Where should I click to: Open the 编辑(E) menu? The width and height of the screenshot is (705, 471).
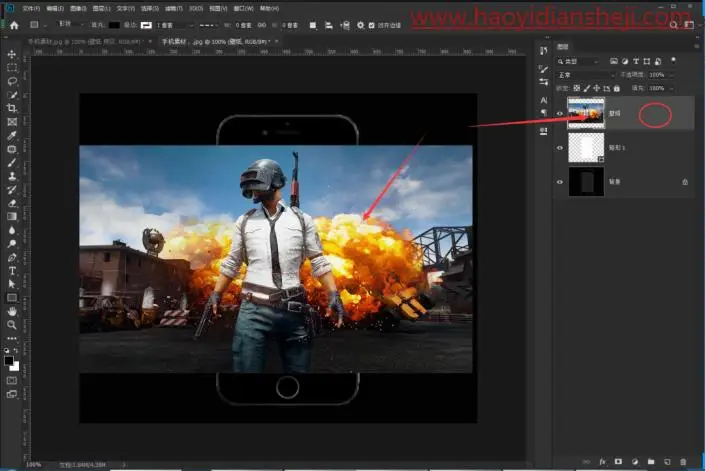click(x=54, y=9)
